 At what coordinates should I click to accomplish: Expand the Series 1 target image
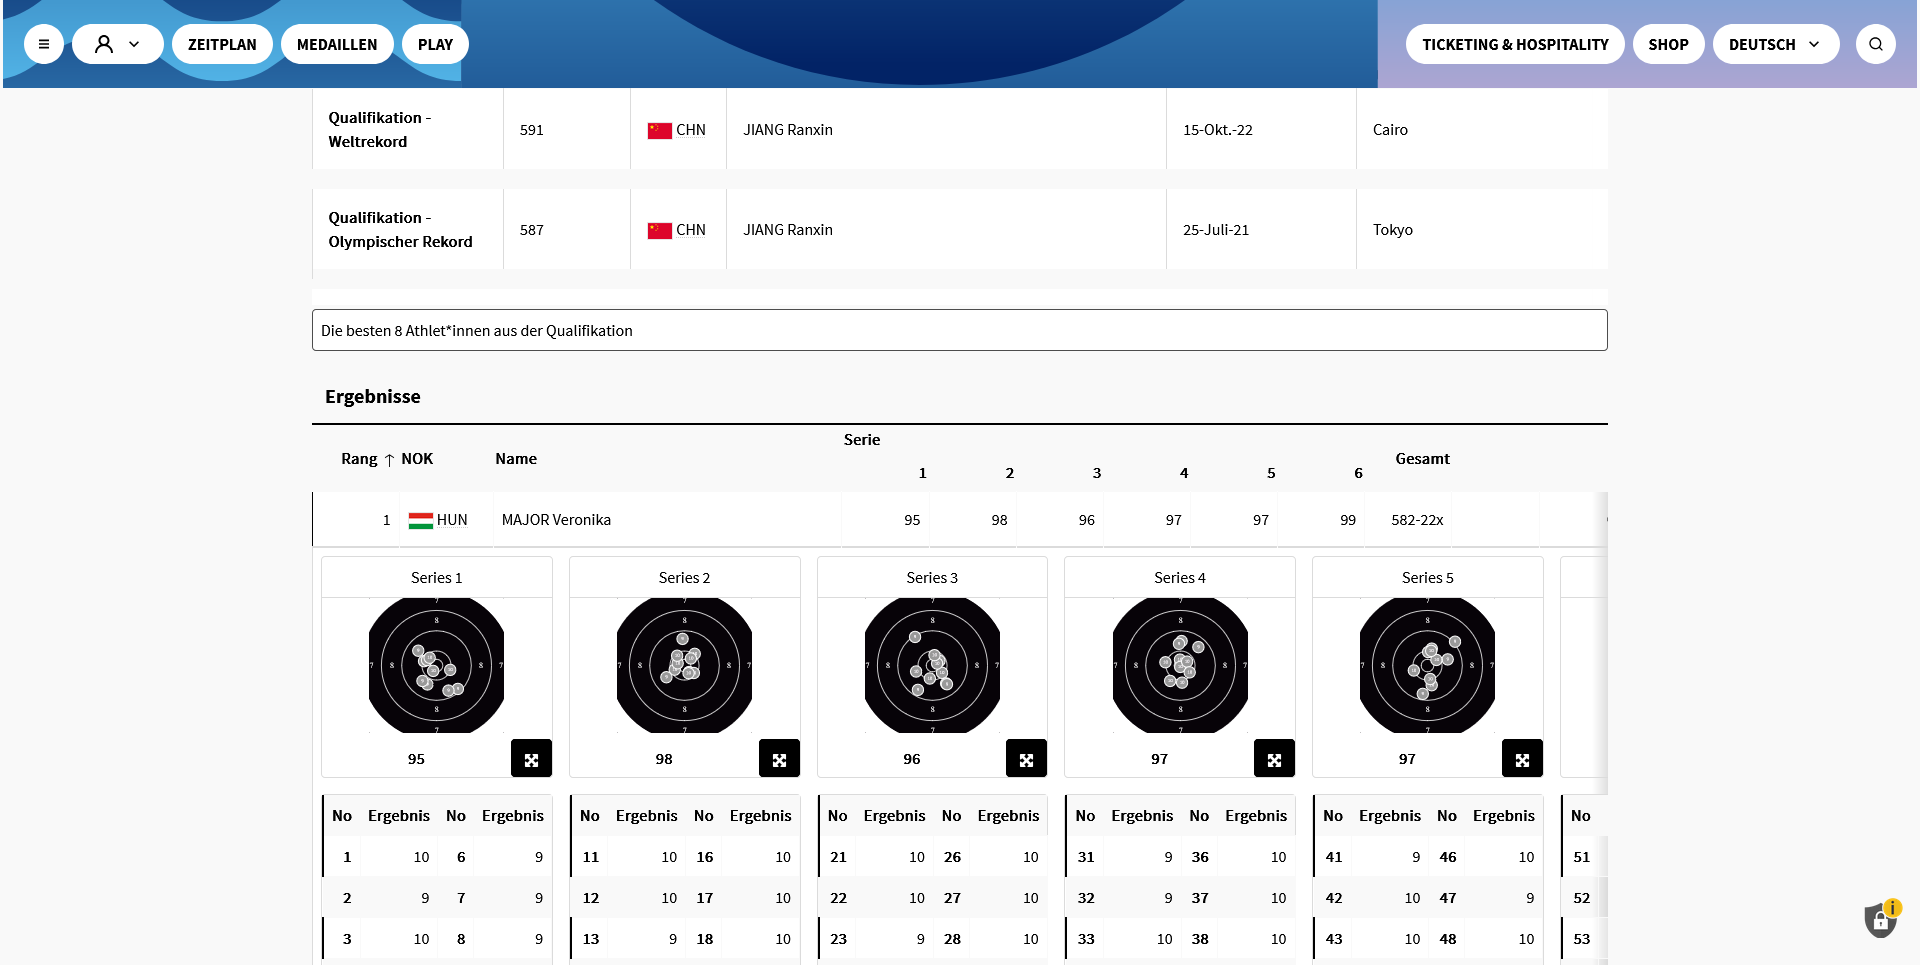point(531,759)
